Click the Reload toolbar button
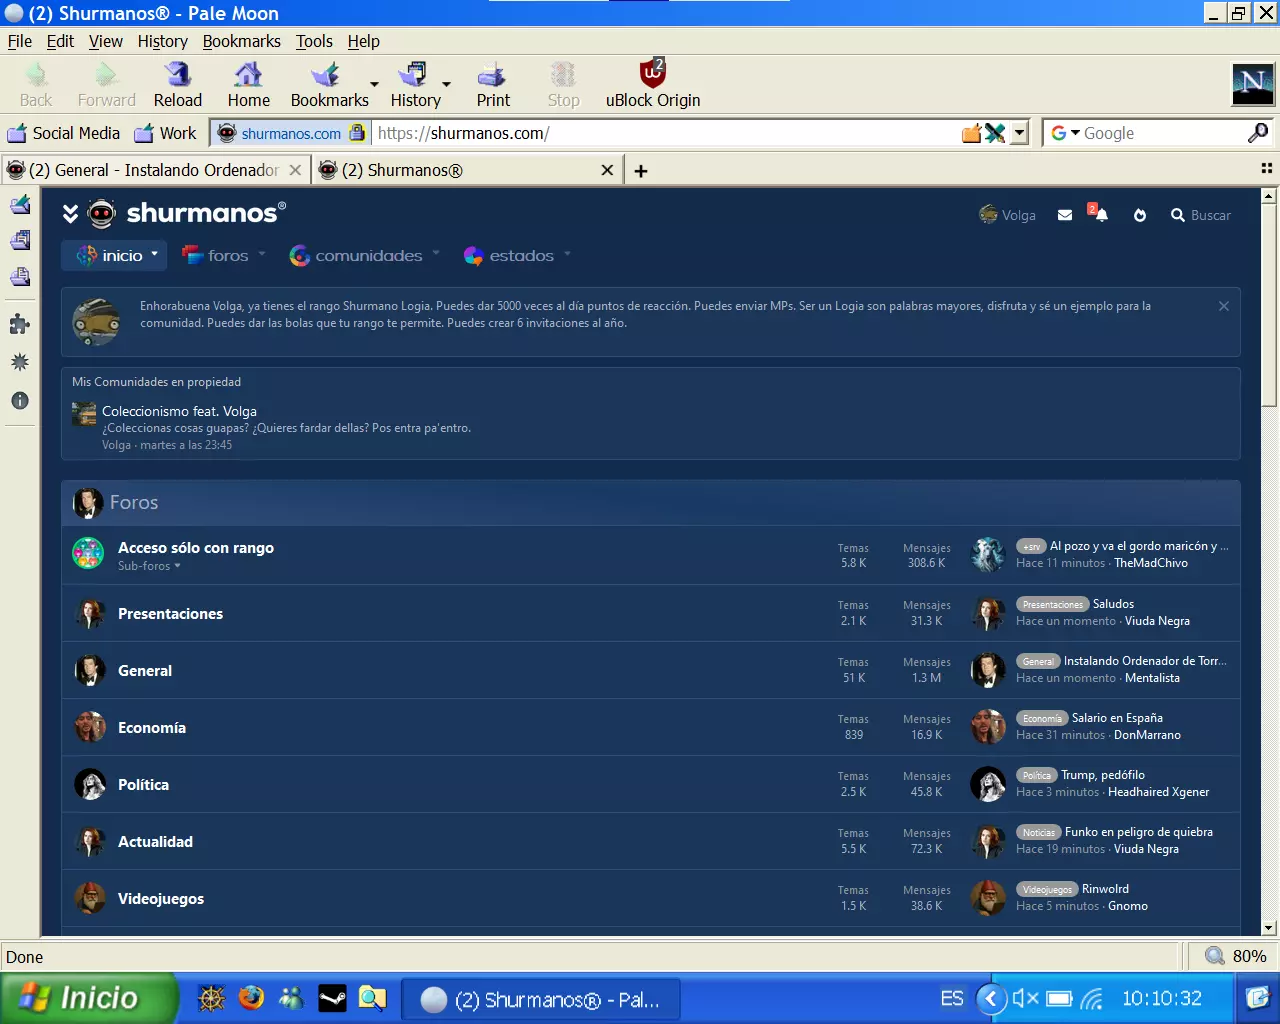 [x=178, y=84]
